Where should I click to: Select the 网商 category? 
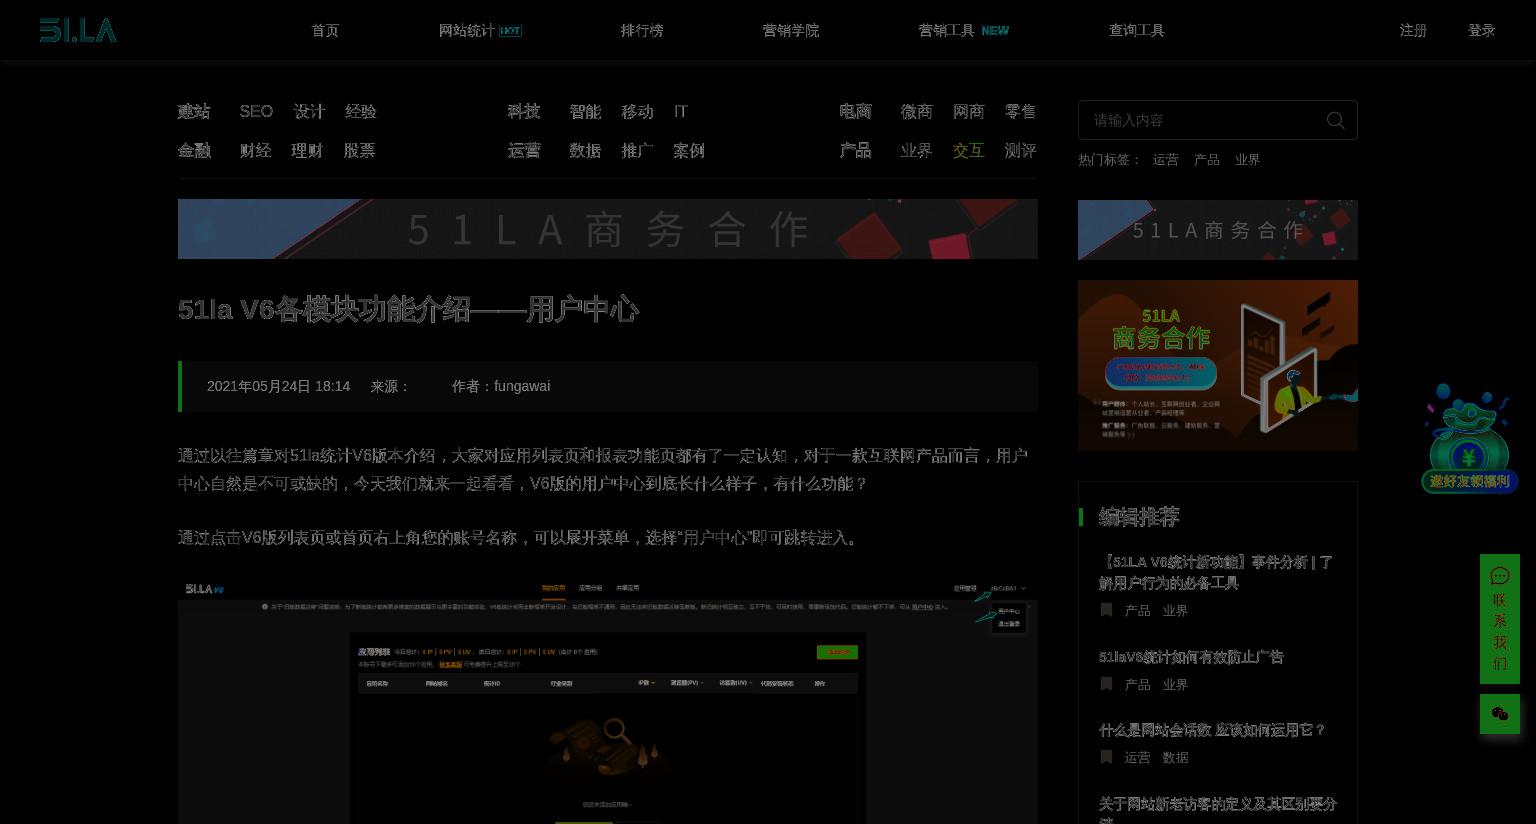(x=968, y=111)
